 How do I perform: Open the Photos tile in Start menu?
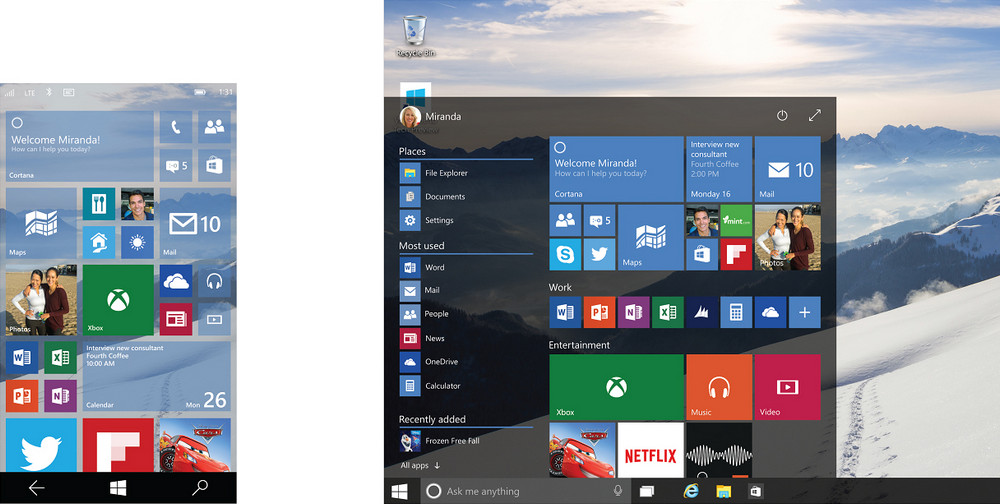[x=788, y=237]
